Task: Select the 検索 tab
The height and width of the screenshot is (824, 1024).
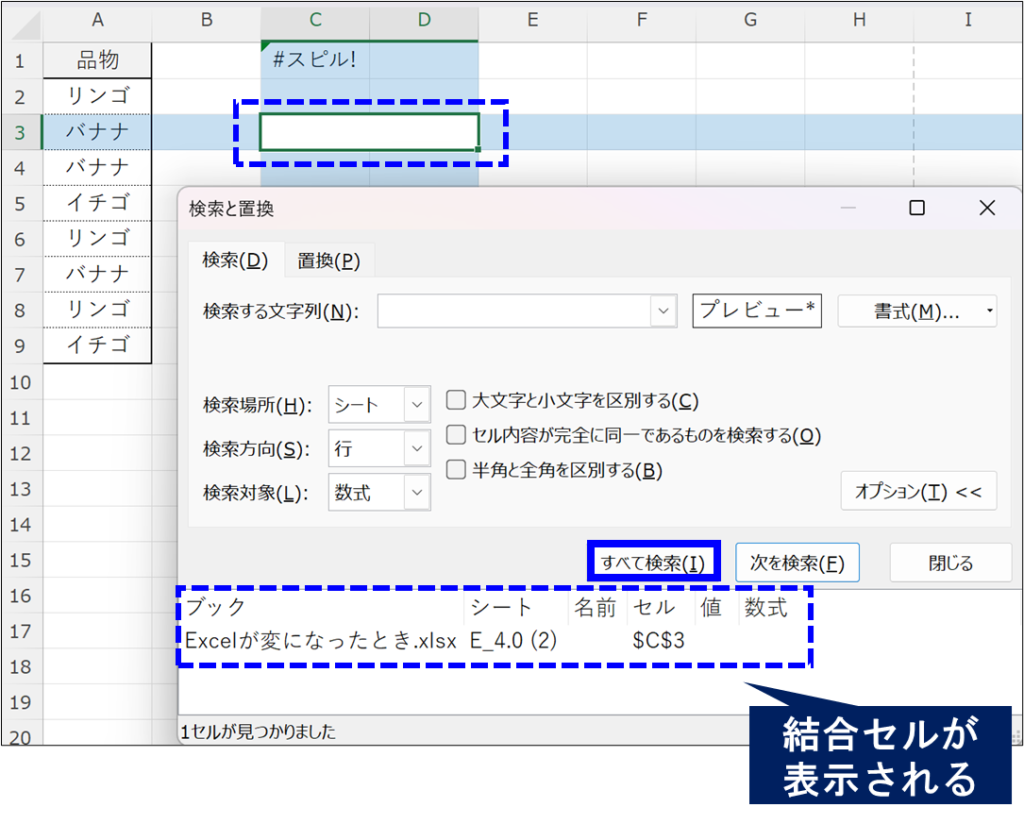Action: (x=235, y=260)
